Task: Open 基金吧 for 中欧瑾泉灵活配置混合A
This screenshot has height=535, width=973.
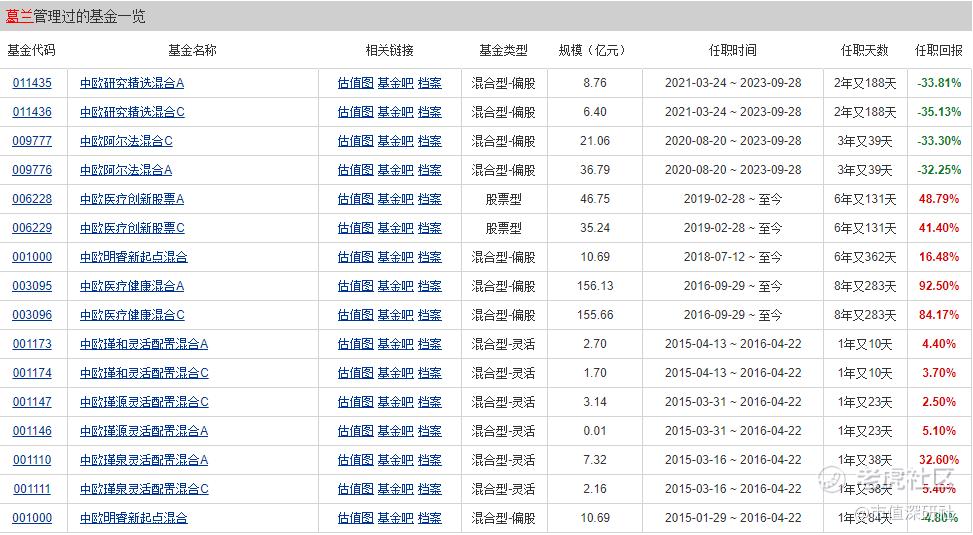Action: pos(395,460)
